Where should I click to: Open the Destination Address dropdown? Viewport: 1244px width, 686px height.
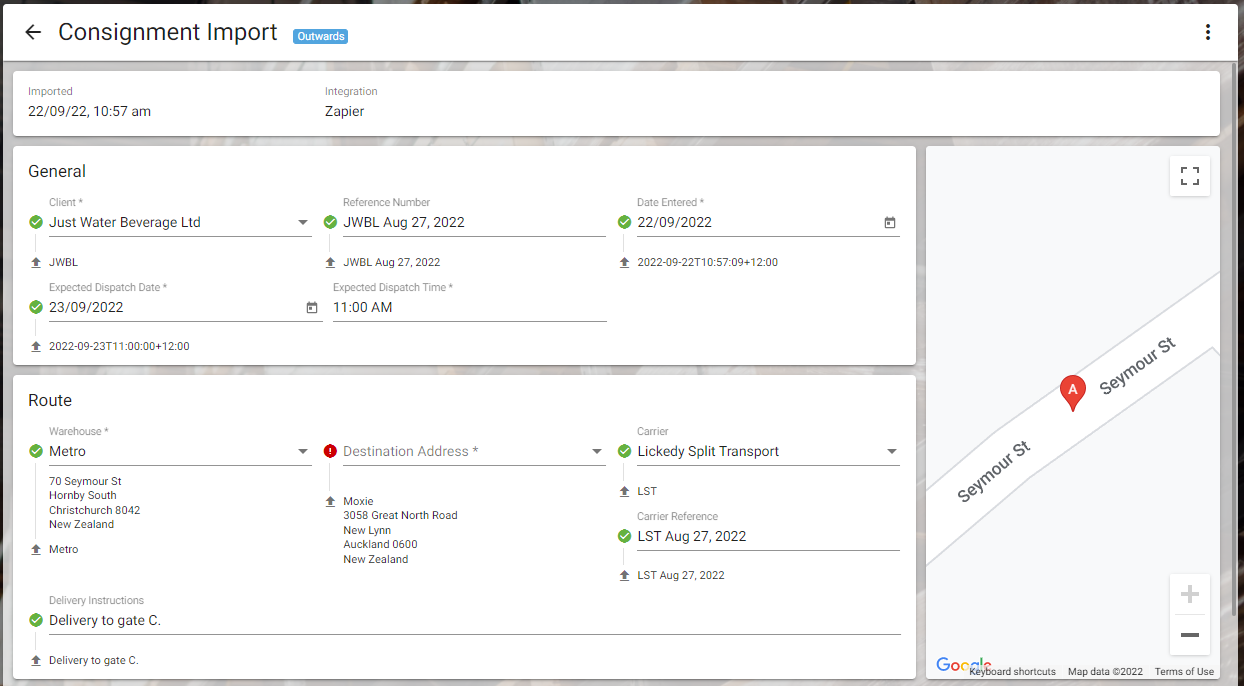(x=597, y=452)
